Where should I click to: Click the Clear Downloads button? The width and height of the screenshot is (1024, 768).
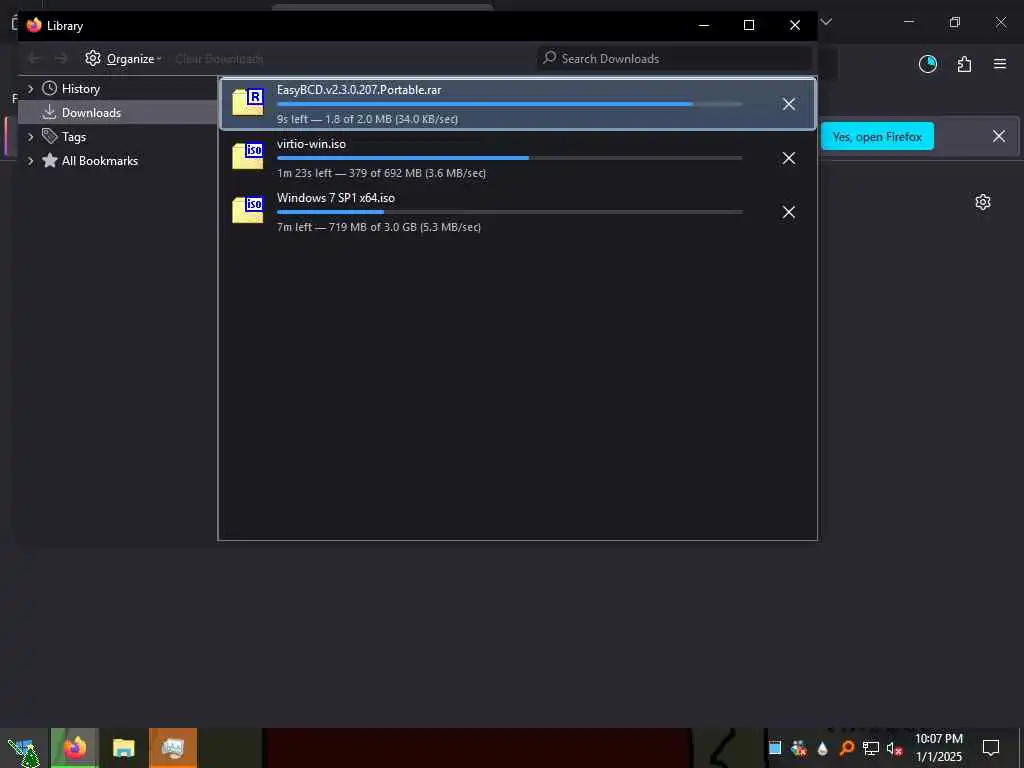(x=219, y=59)
